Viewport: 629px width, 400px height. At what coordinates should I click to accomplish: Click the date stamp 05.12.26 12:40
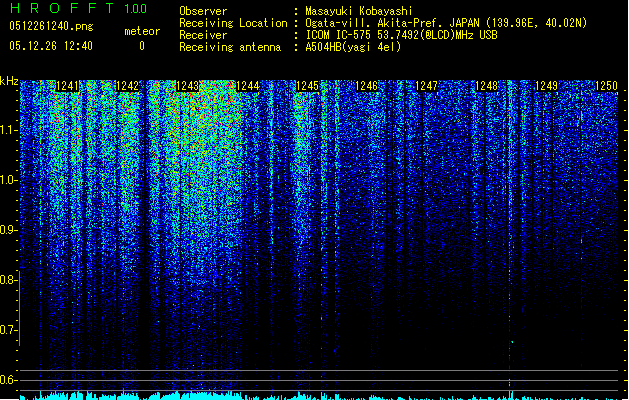[x=51, y=46]
